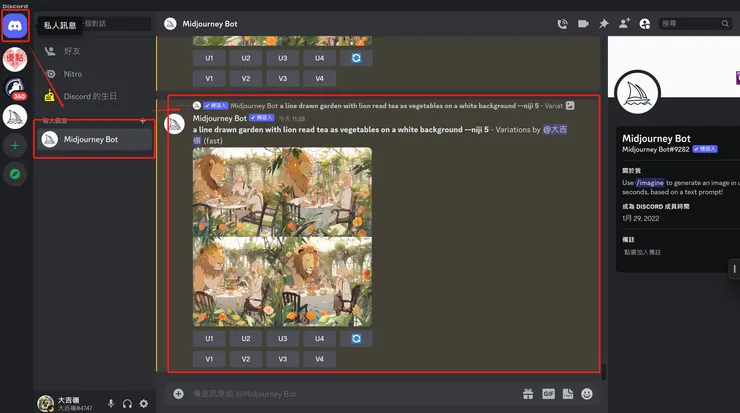Click the @mention user in message
Viewport: 740px width, 413px height.
click(x=555, y=129)
